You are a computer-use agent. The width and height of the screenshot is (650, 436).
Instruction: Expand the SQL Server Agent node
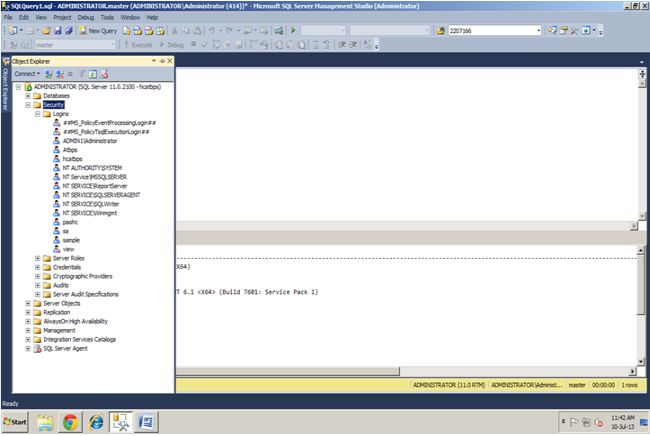28,349
